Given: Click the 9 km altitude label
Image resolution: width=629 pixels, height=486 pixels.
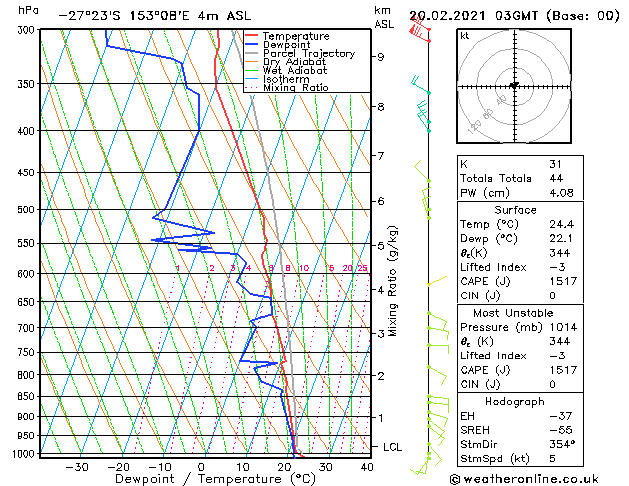Looking at the screenshot, I should (380, 57).
